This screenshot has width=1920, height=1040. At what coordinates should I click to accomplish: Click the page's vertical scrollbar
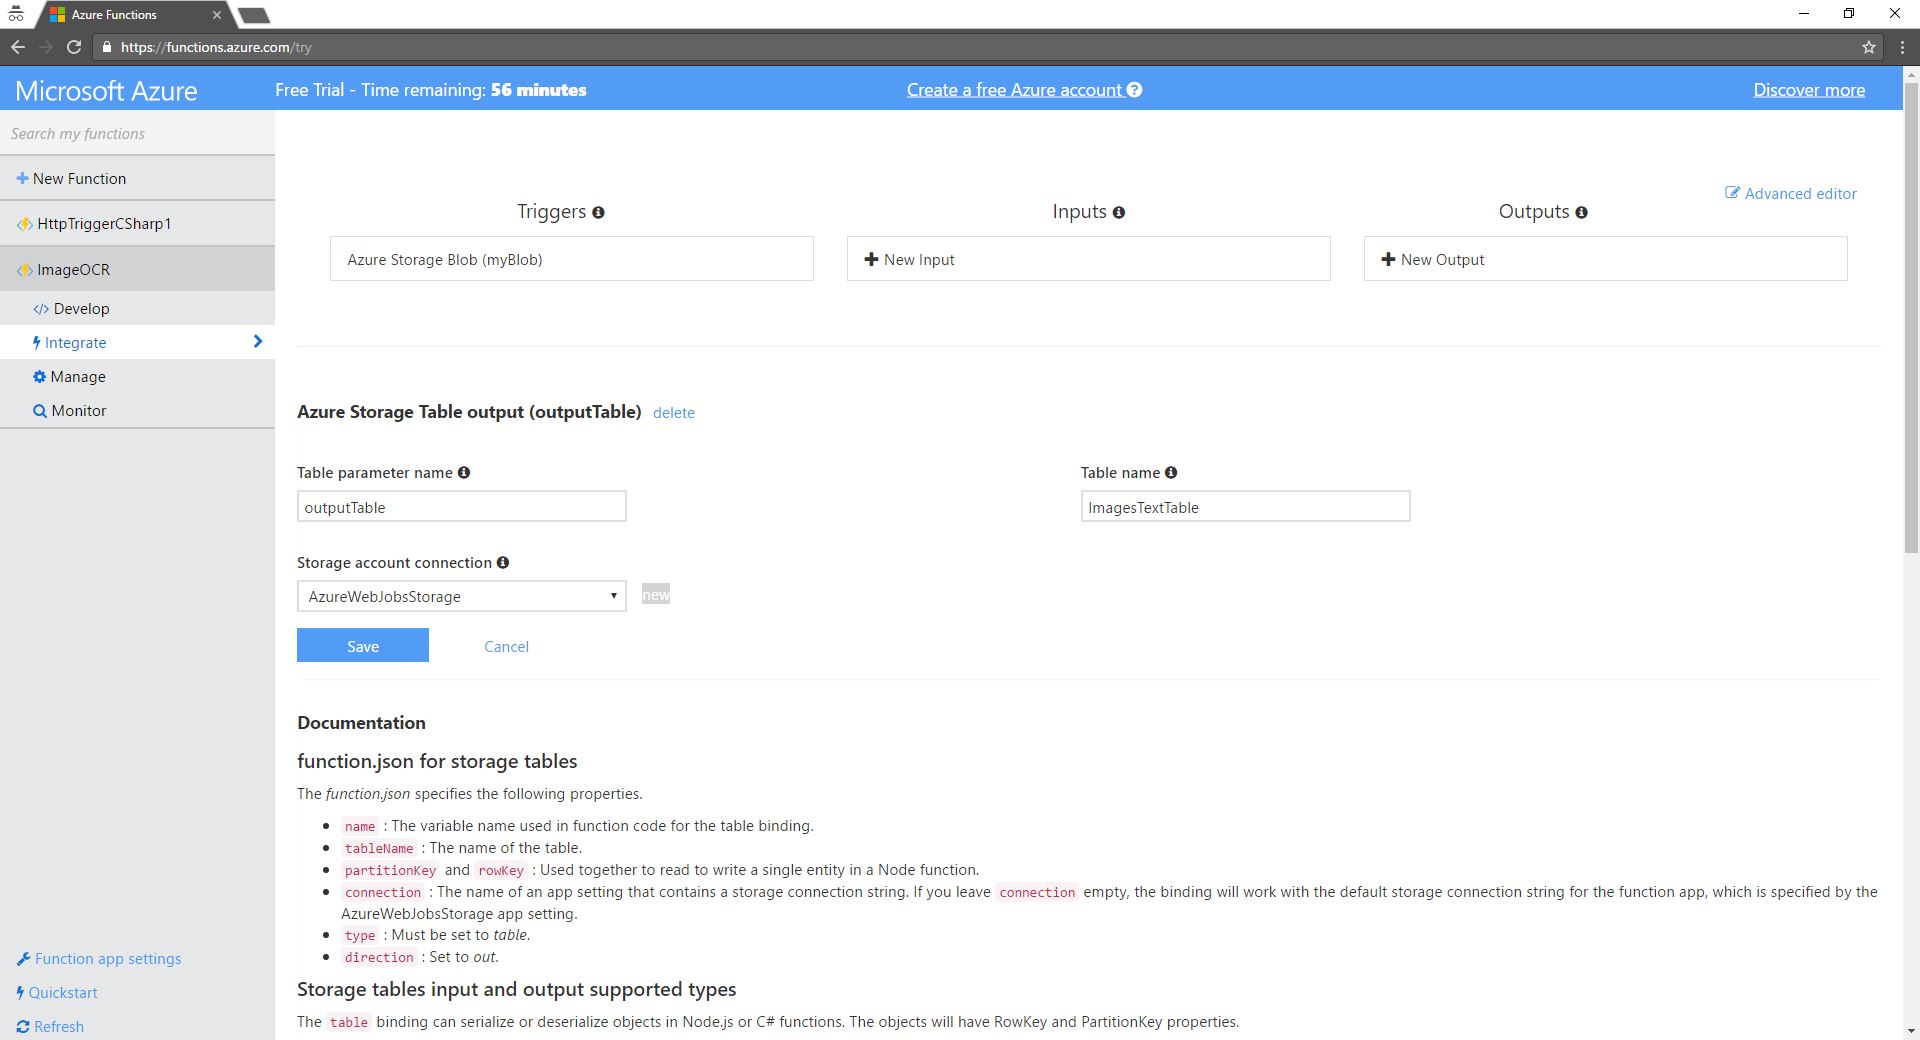pyautogui.click(x=1911, y=320)
